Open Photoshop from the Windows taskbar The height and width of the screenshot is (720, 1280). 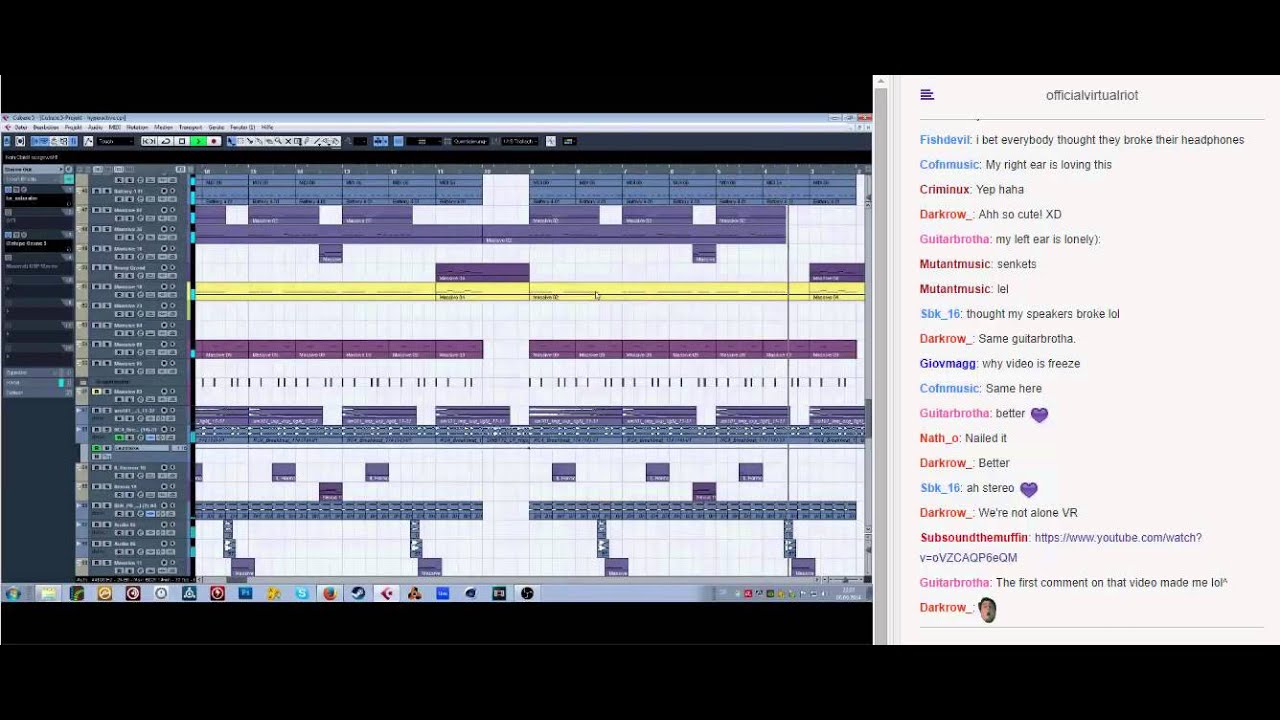(245, 593)
